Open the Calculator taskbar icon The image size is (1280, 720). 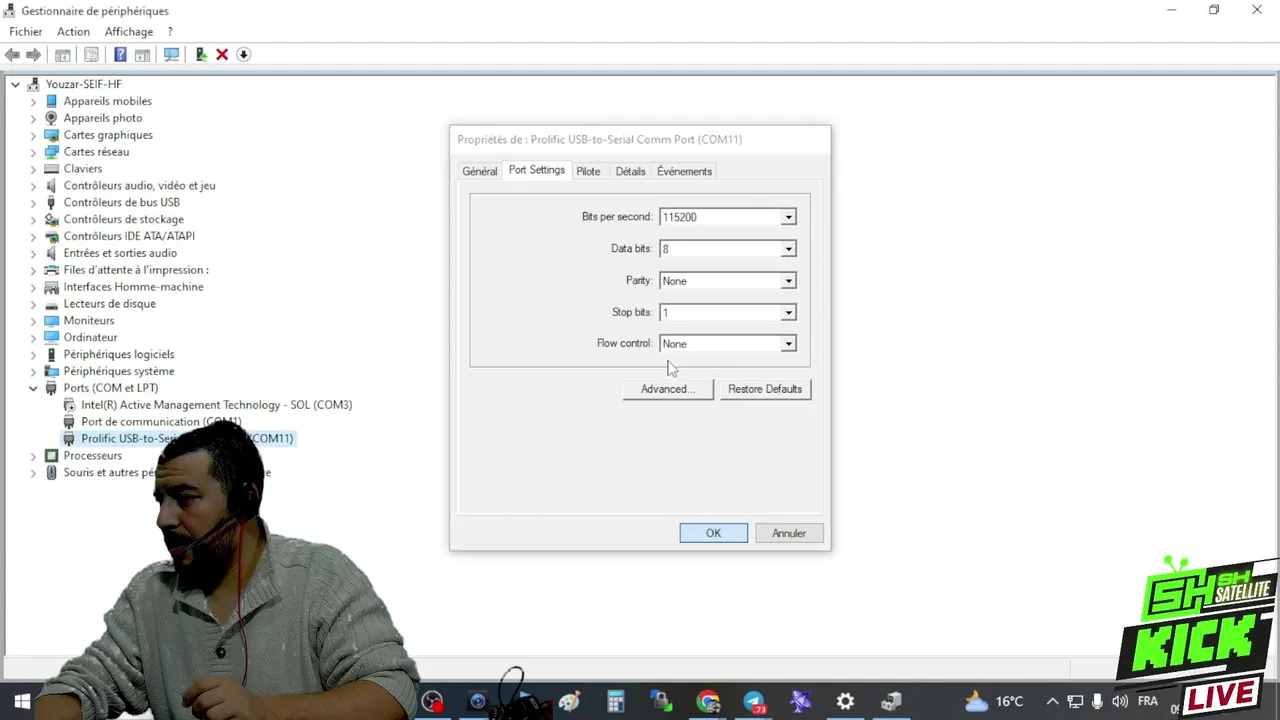point(615,702)
